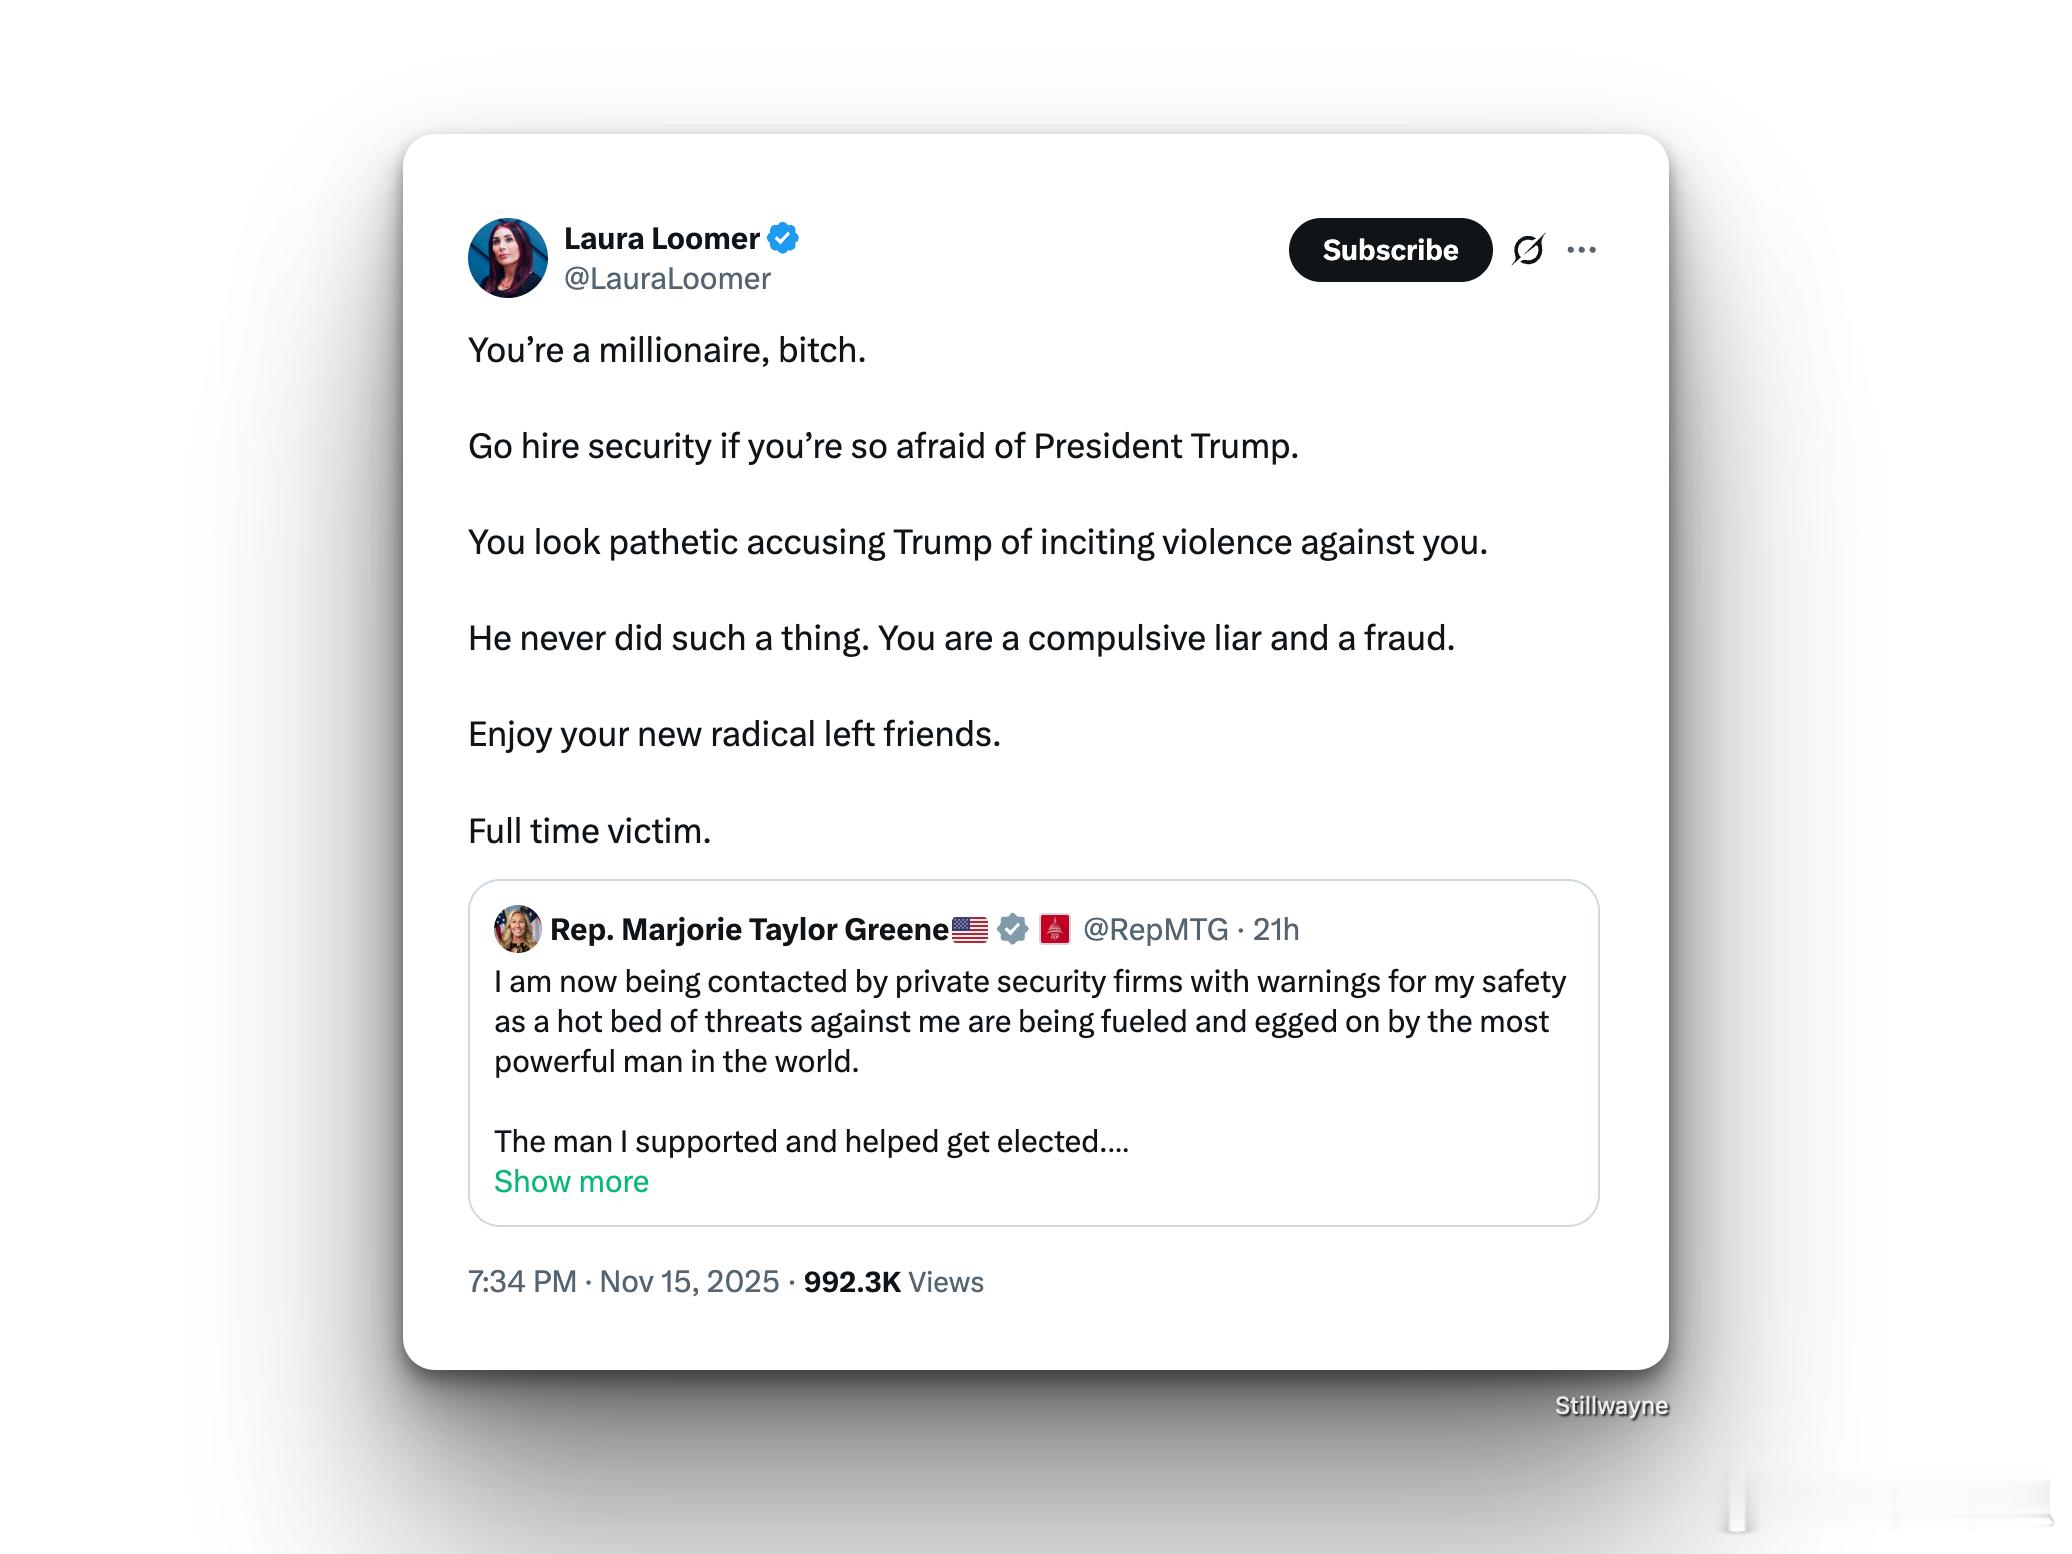Click the Grok icon next to Subscribe
Viewport: 2072px width, 1554px height.
[x=1528, y=250]
